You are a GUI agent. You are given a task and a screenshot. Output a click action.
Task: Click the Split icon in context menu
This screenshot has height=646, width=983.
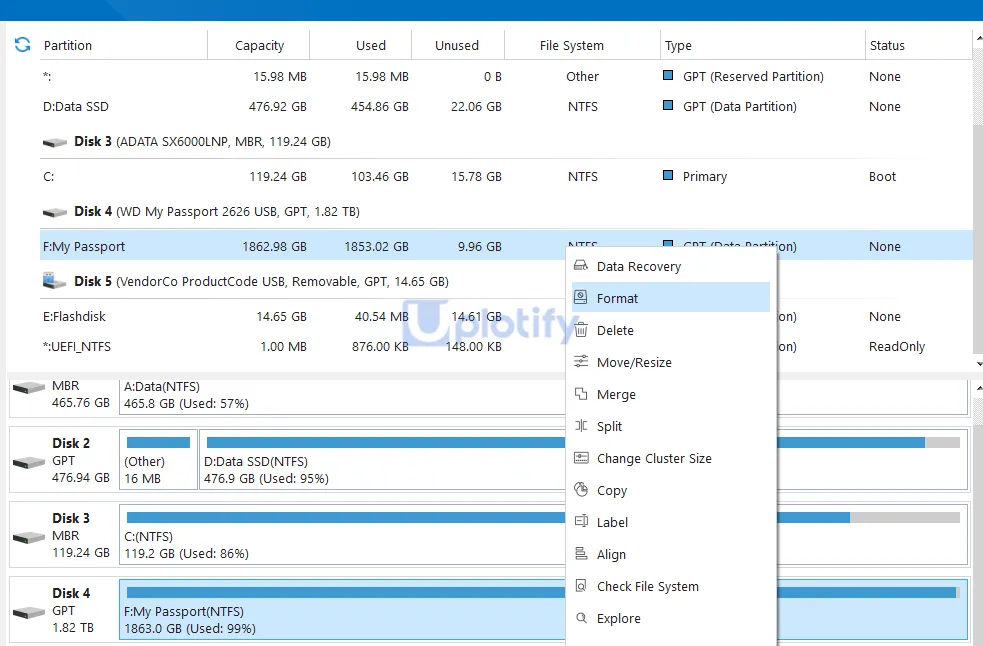581,426
